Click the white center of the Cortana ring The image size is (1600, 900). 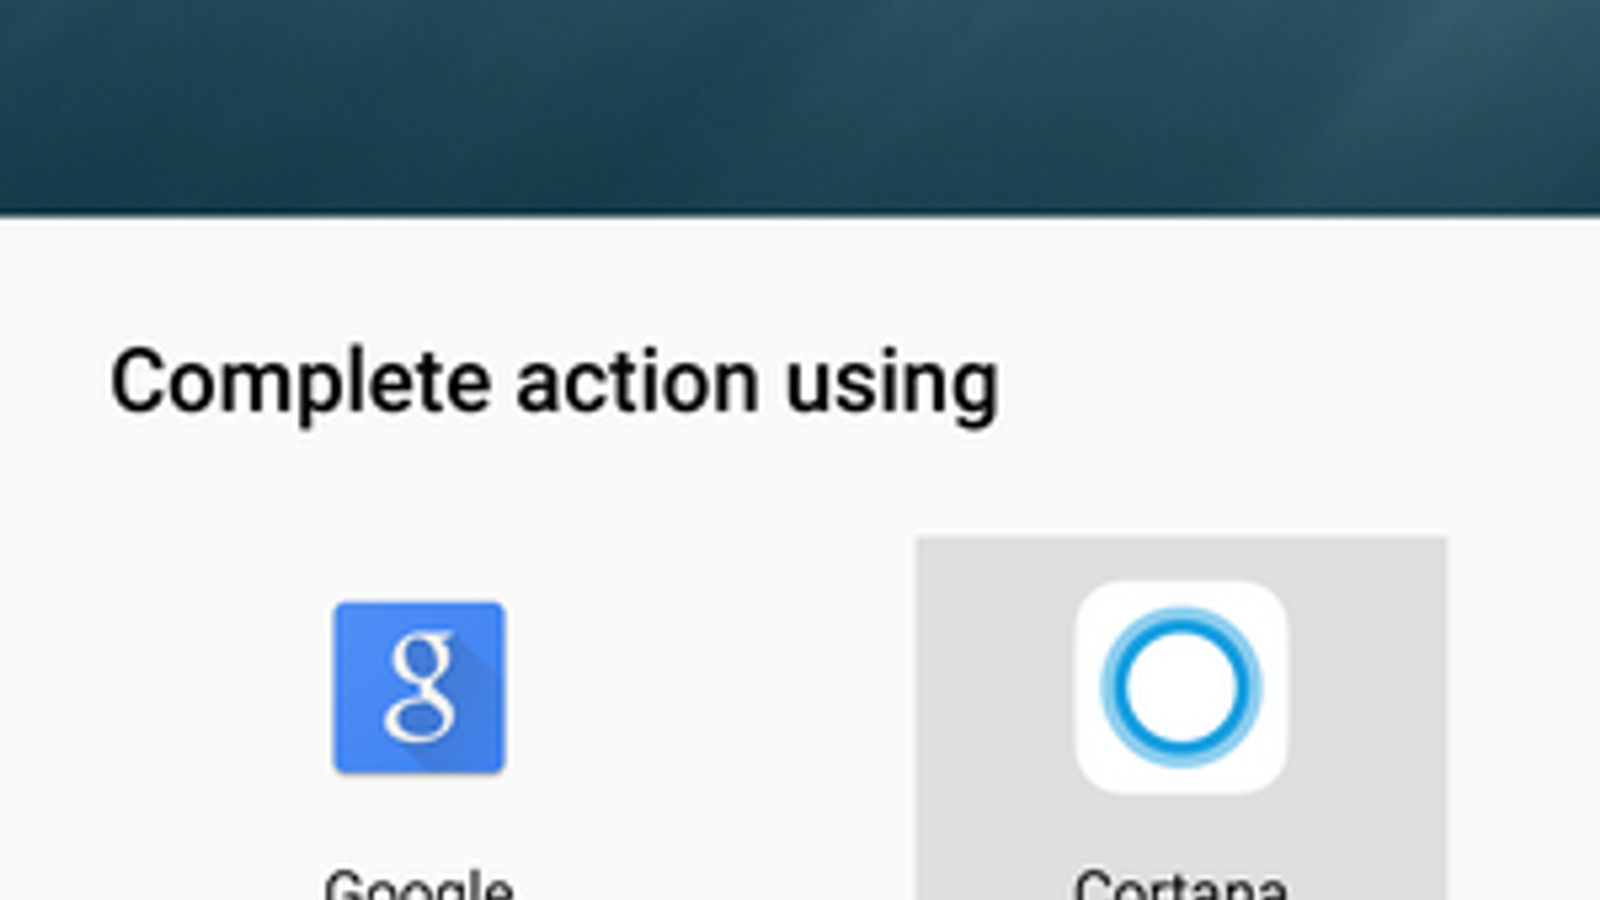1181,688
